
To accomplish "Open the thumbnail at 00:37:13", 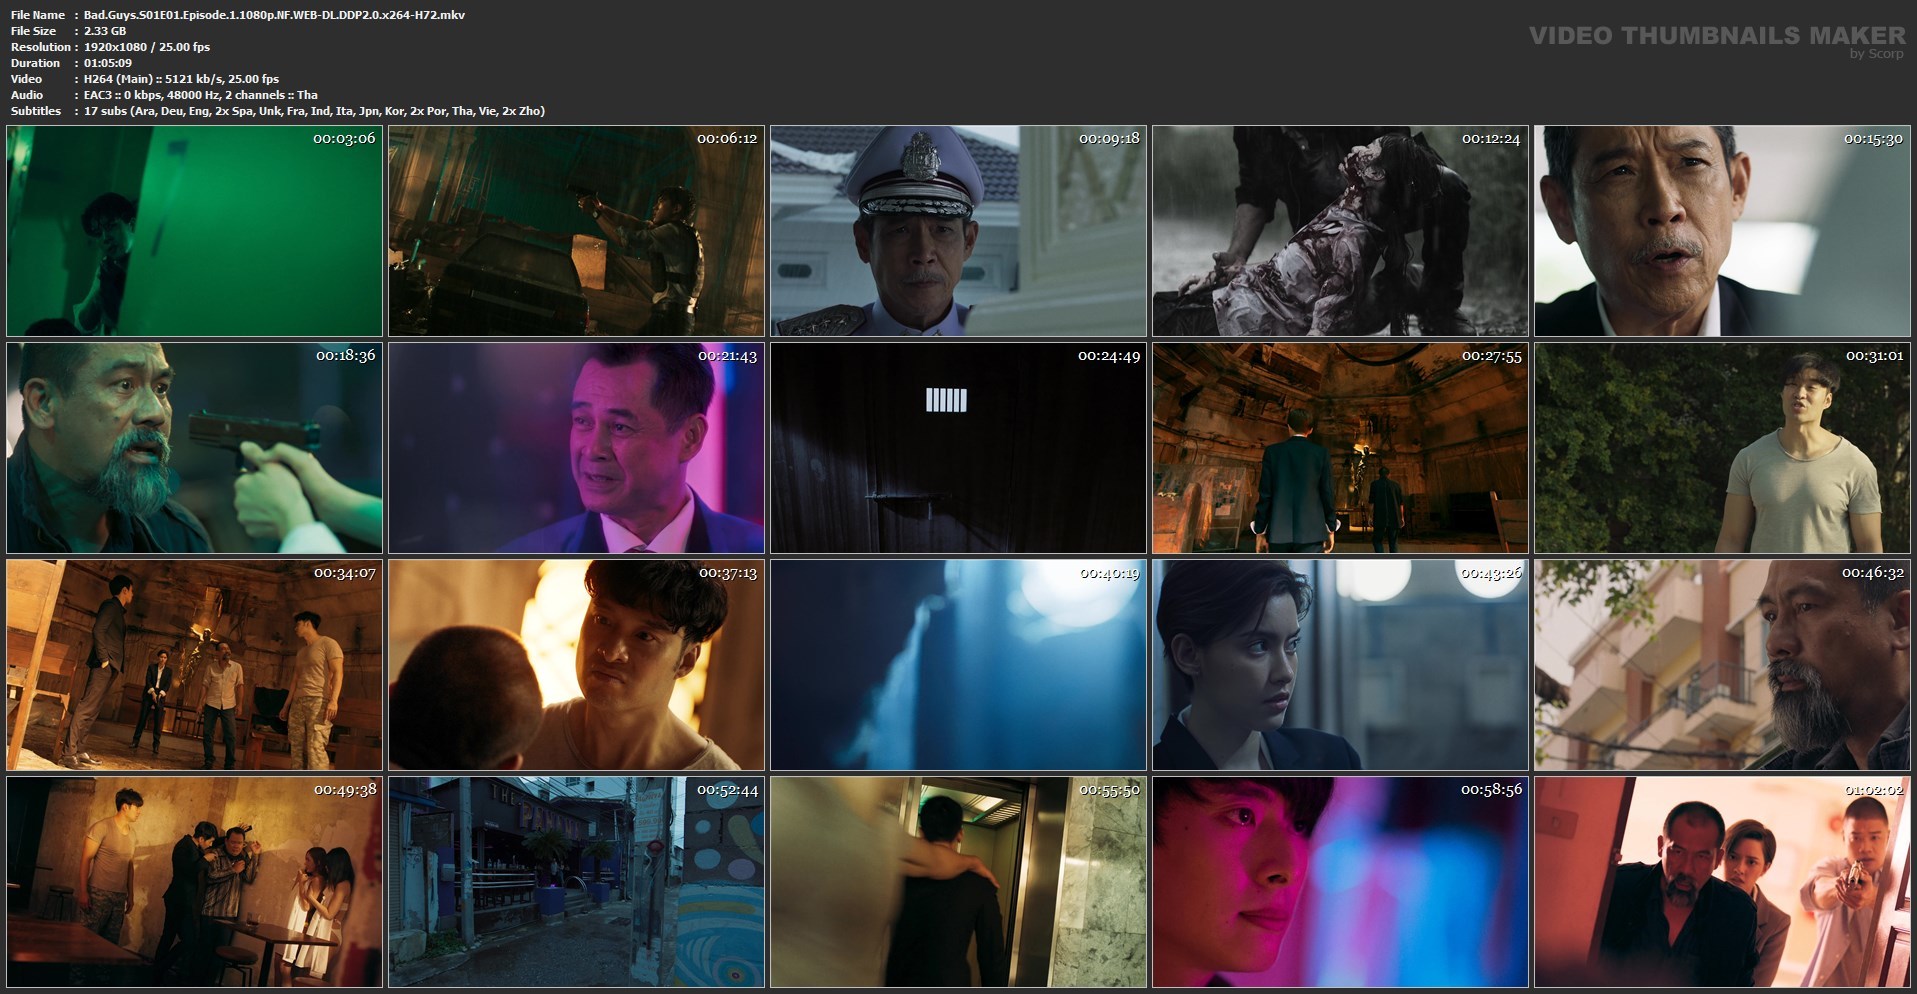I will [576, 665].
